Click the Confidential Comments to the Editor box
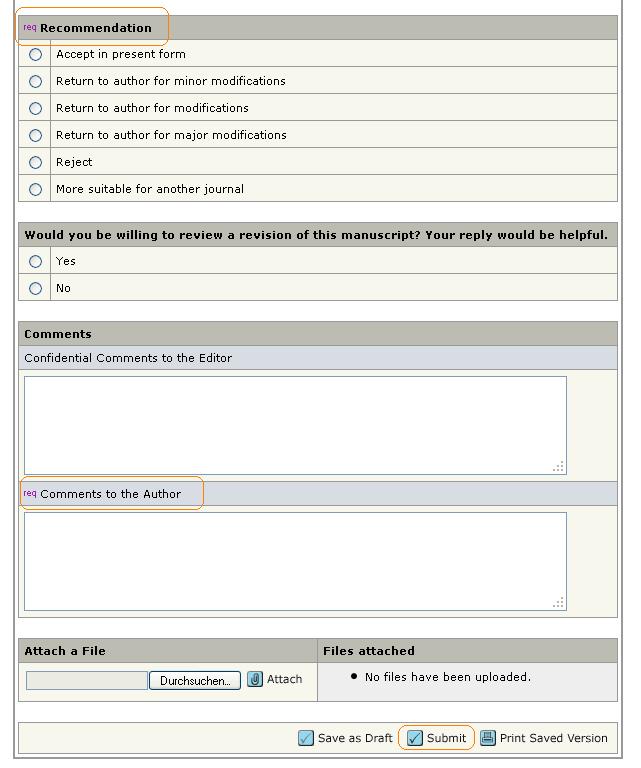Viewport: 641px width, 768px height. [295, 425]
